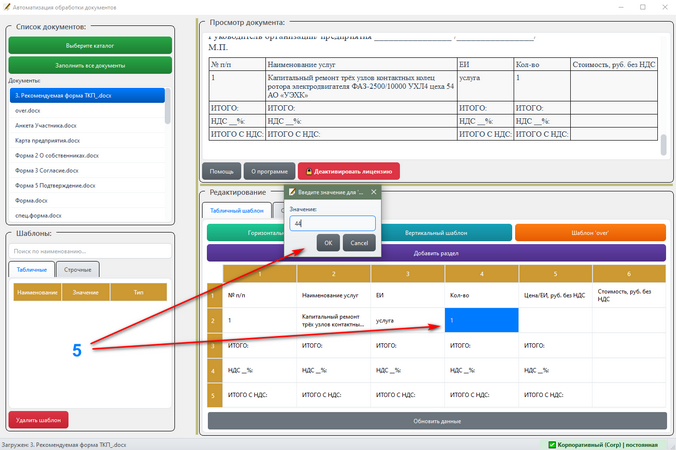Select cell 'Капитальный ремонт трёх узлов' in edit grid
Image resolution: width=676 pixels, height=450 pixels.
[334, 320]
